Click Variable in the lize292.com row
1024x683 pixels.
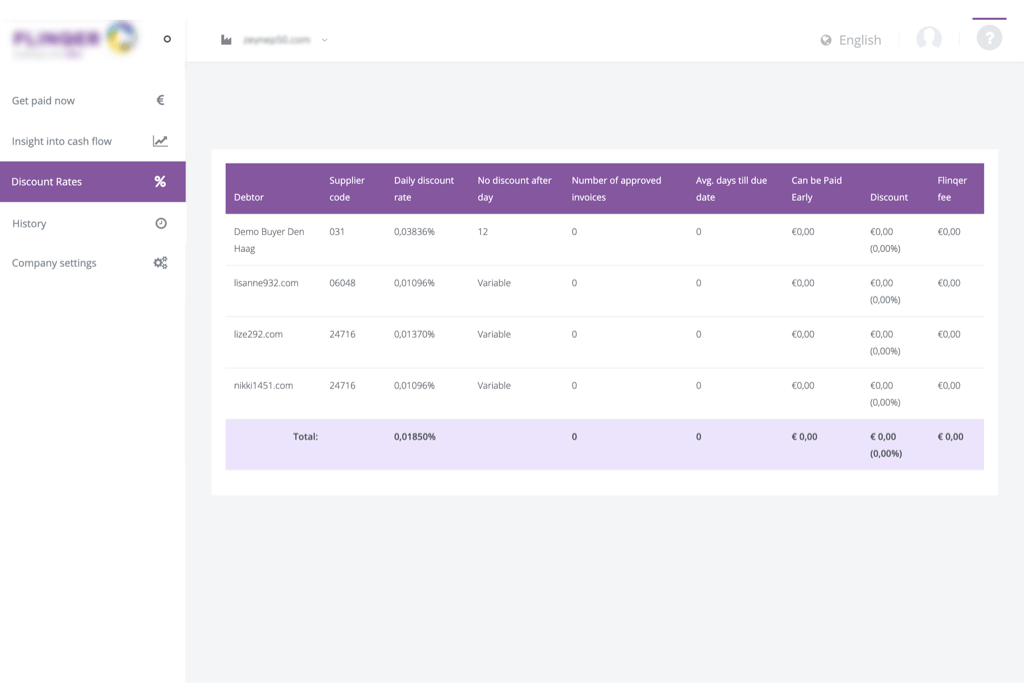pos(494,334)
